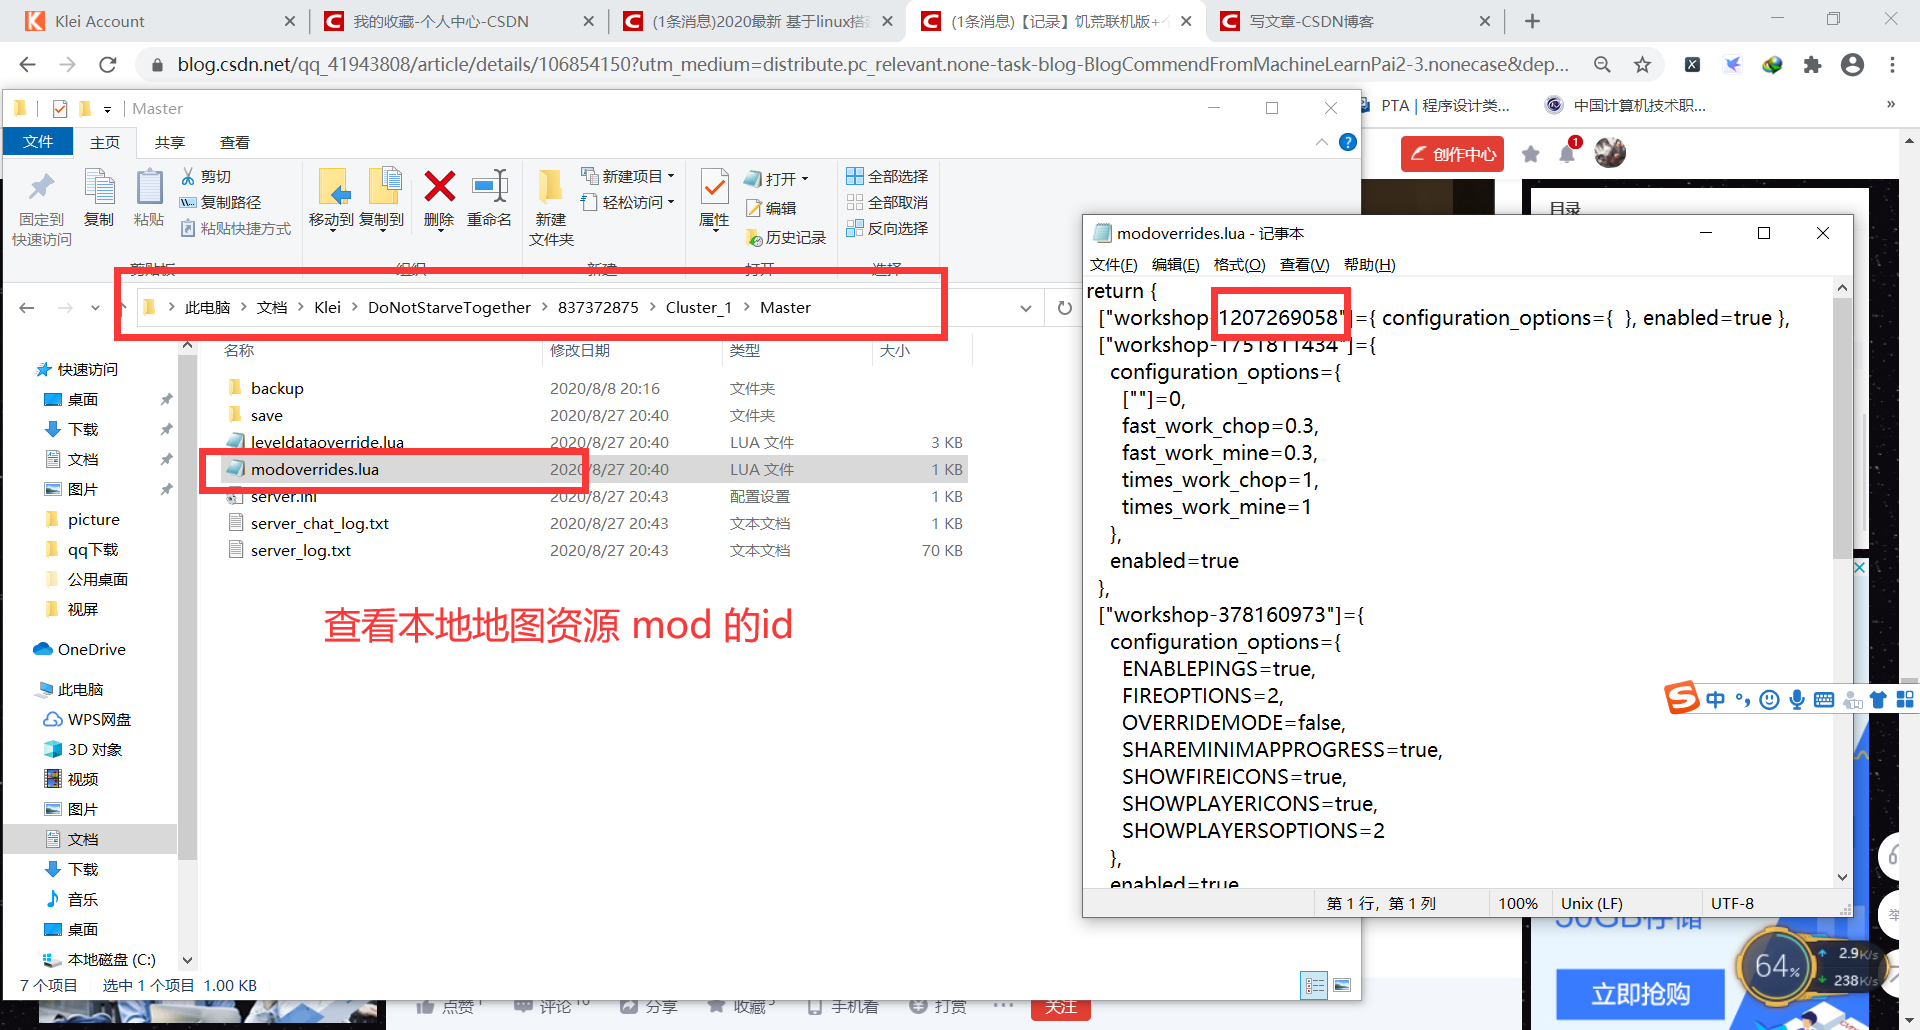Click the red Delete (删除) icon
1920x1030 pixels.
439,187
